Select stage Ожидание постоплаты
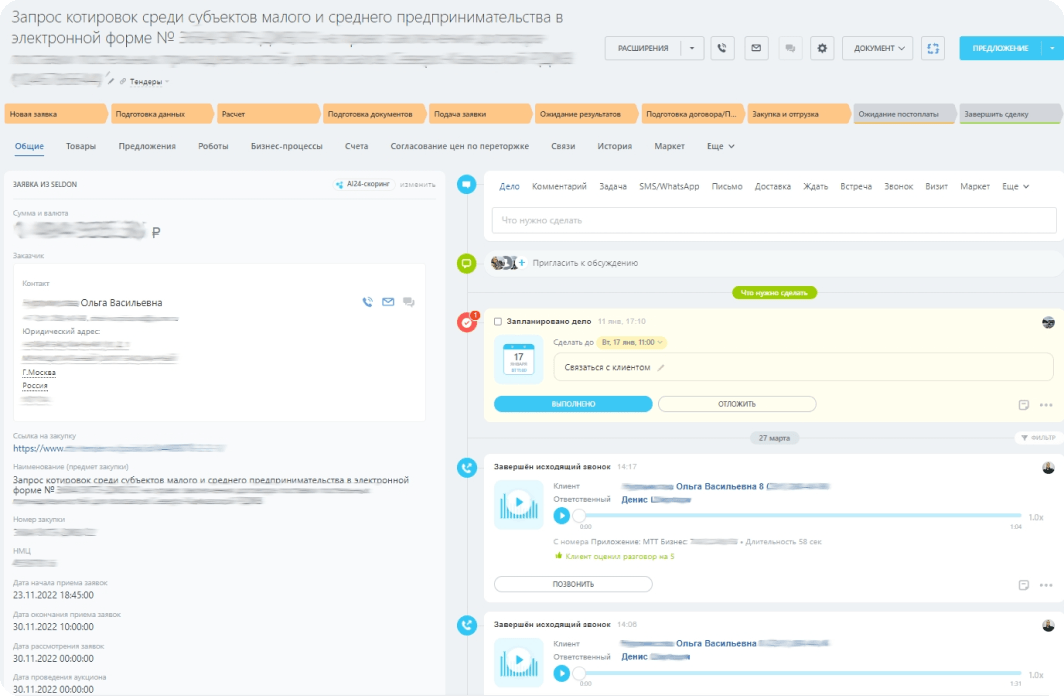The height and width of the screenshot is (696, 1064). coord(904,114)
